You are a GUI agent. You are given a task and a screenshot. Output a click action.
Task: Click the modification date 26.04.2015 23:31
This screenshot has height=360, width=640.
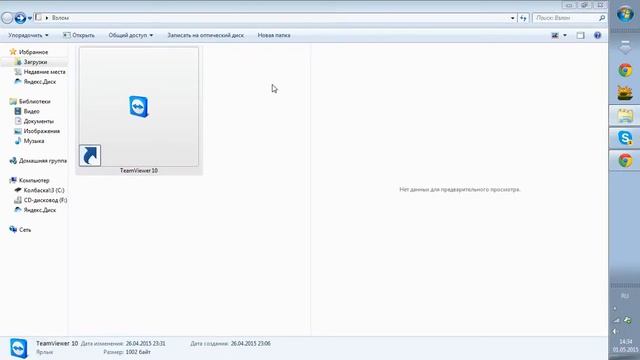145,344
